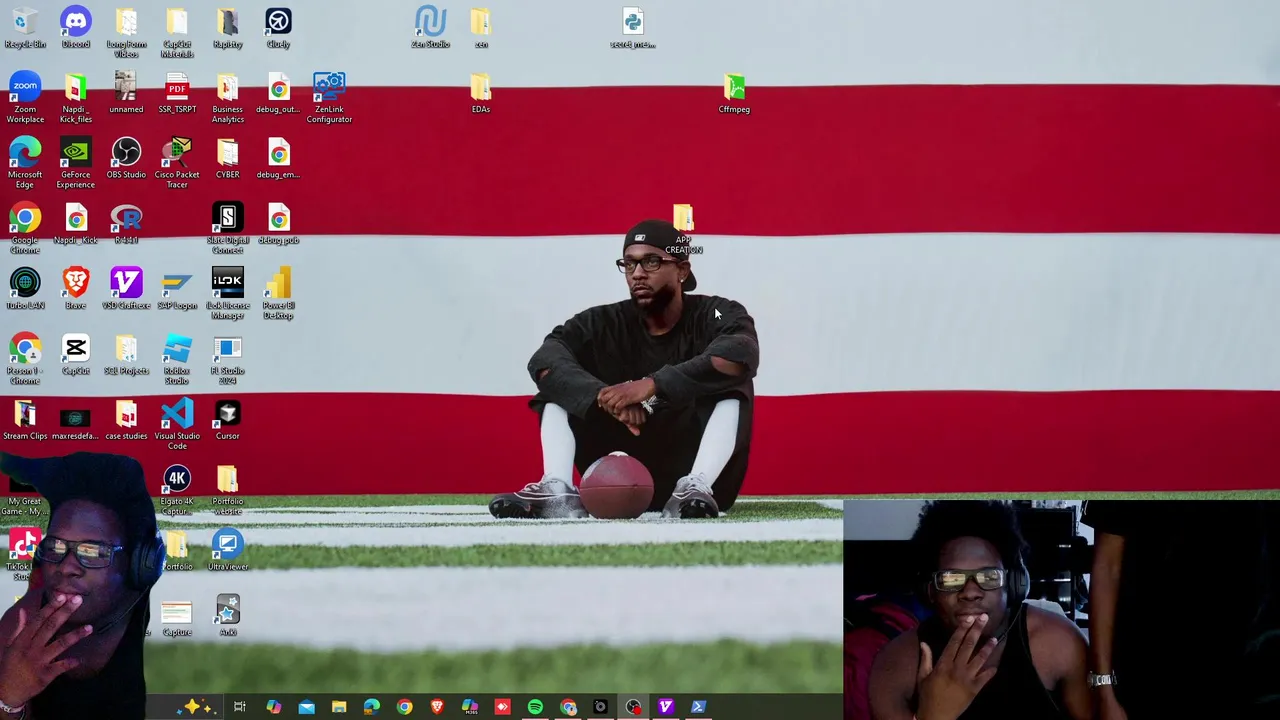This screenshot has height=720, width=1280.
Task: Open the APP CREATION folder
Action: point(683,229)
